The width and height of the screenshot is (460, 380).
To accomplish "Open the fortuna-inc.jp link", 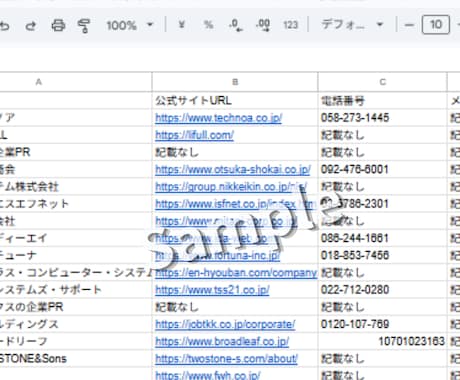I will coord(218,256).
